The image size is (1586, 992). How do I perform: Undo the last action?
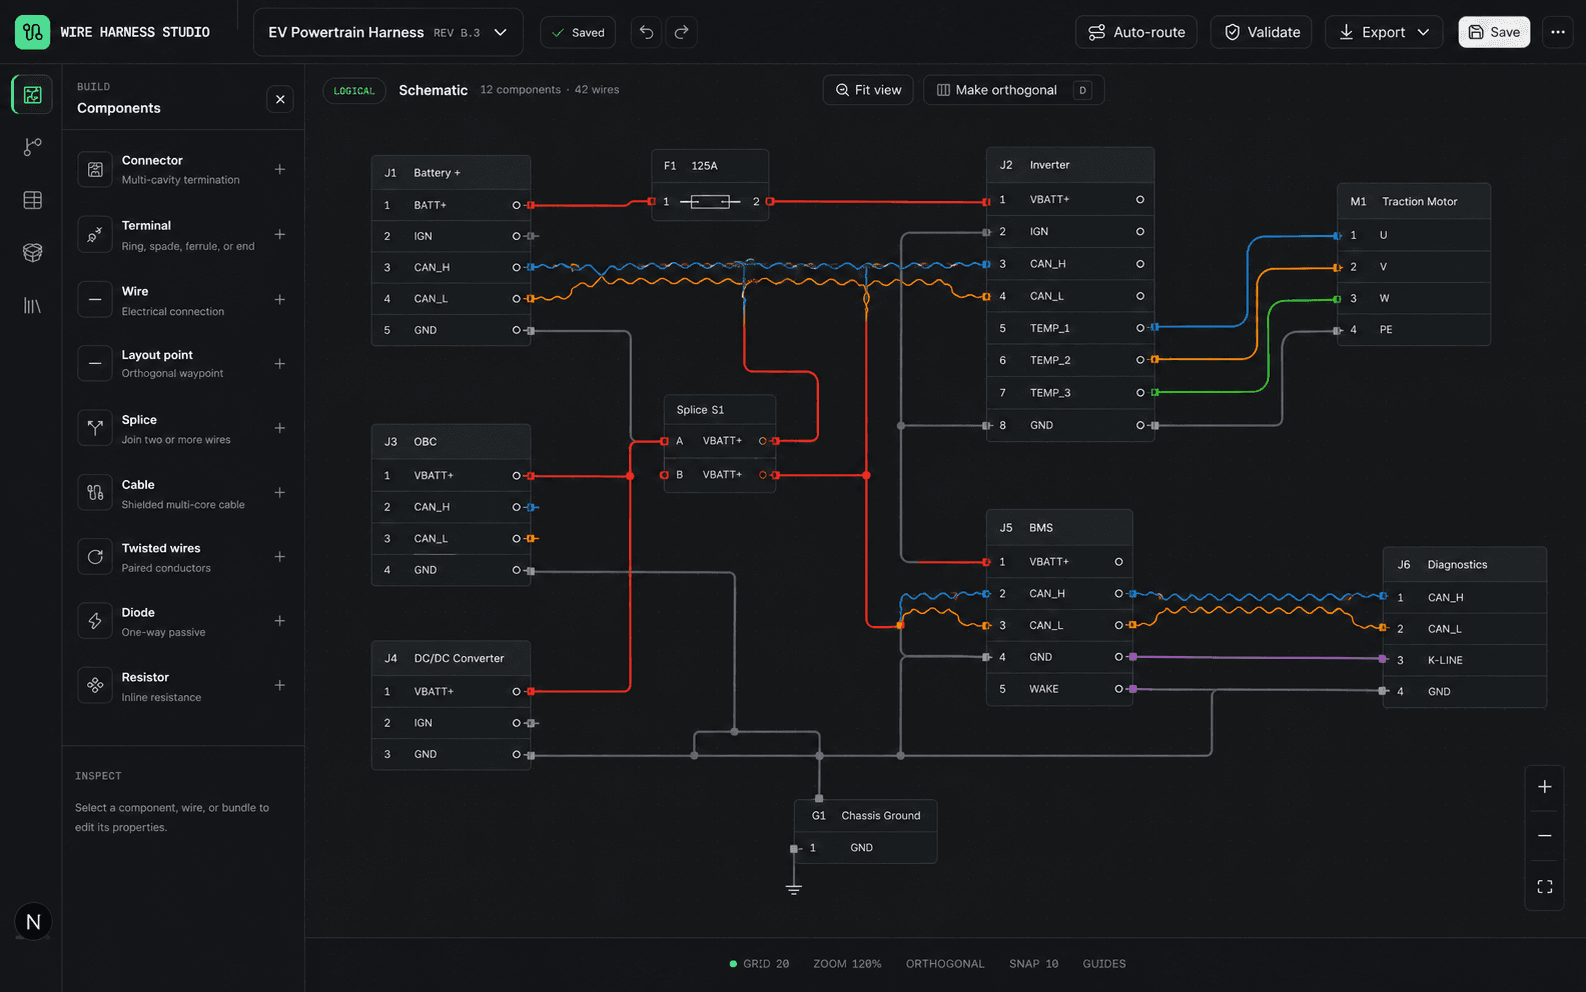click(x=647, y=32)
